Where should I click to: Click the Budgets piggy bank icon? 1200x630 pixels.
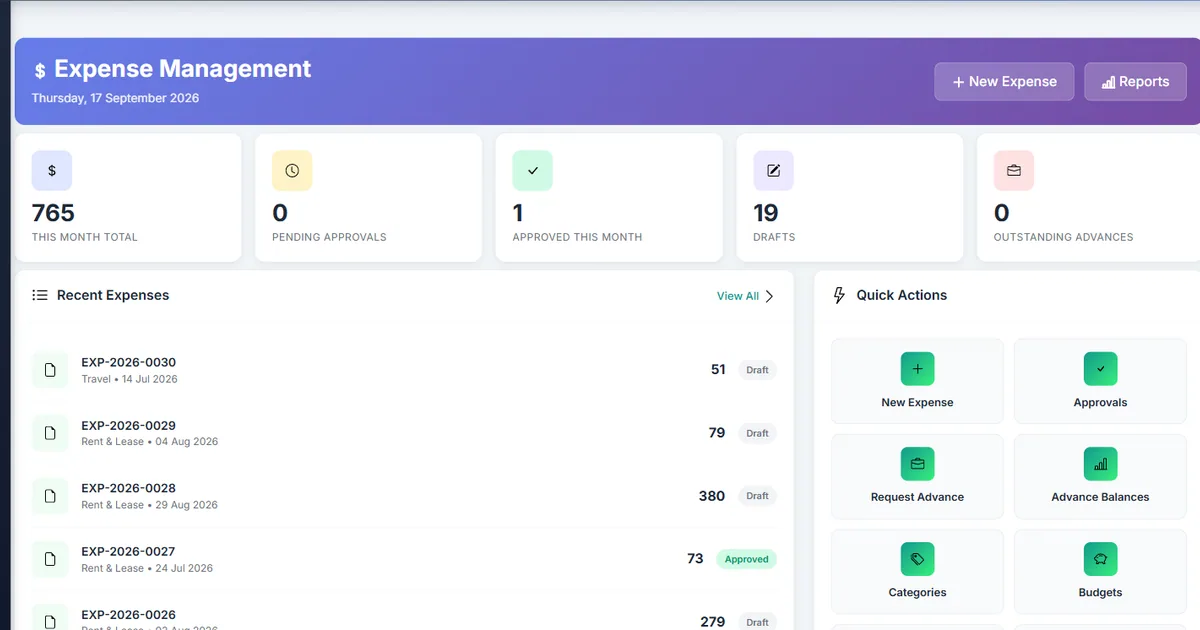tap(1100, 559)
